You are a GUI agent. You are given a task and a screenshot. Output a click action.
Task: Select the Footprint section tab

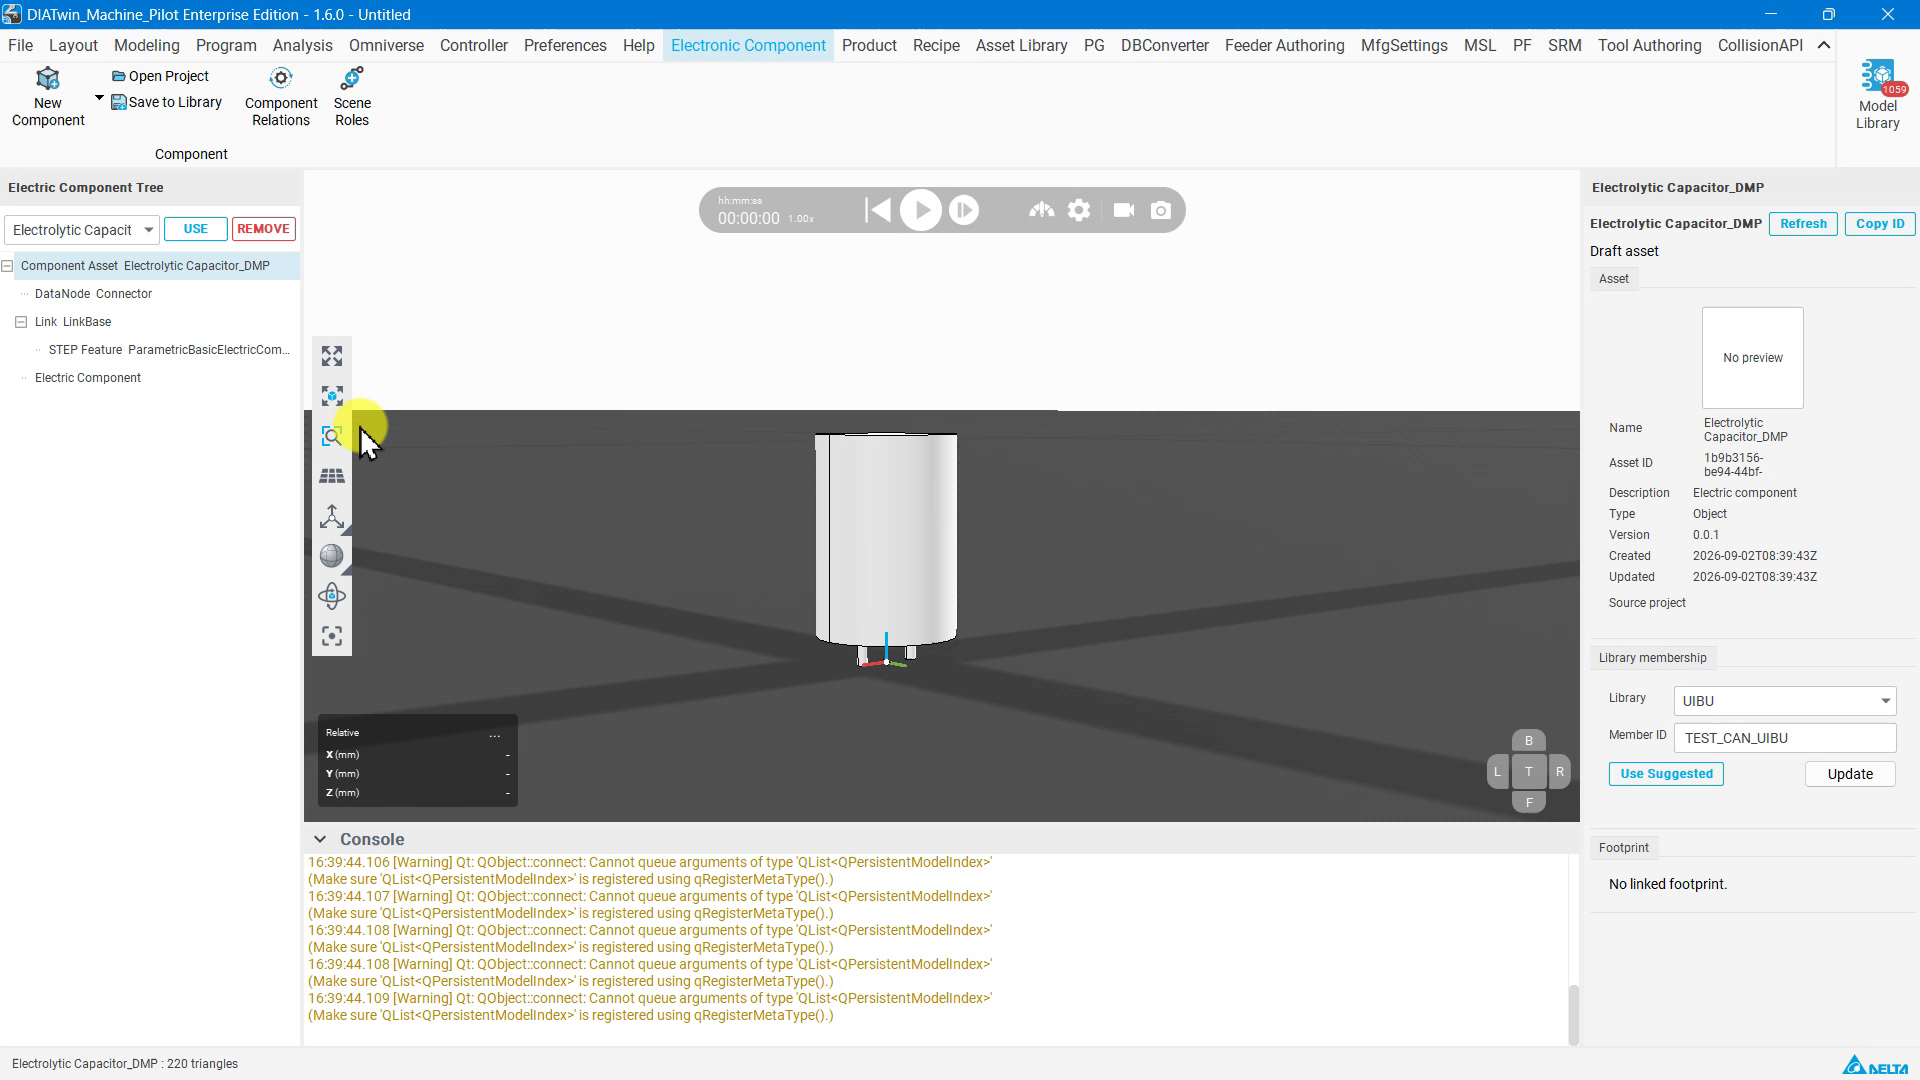[x=1623, y=848]
